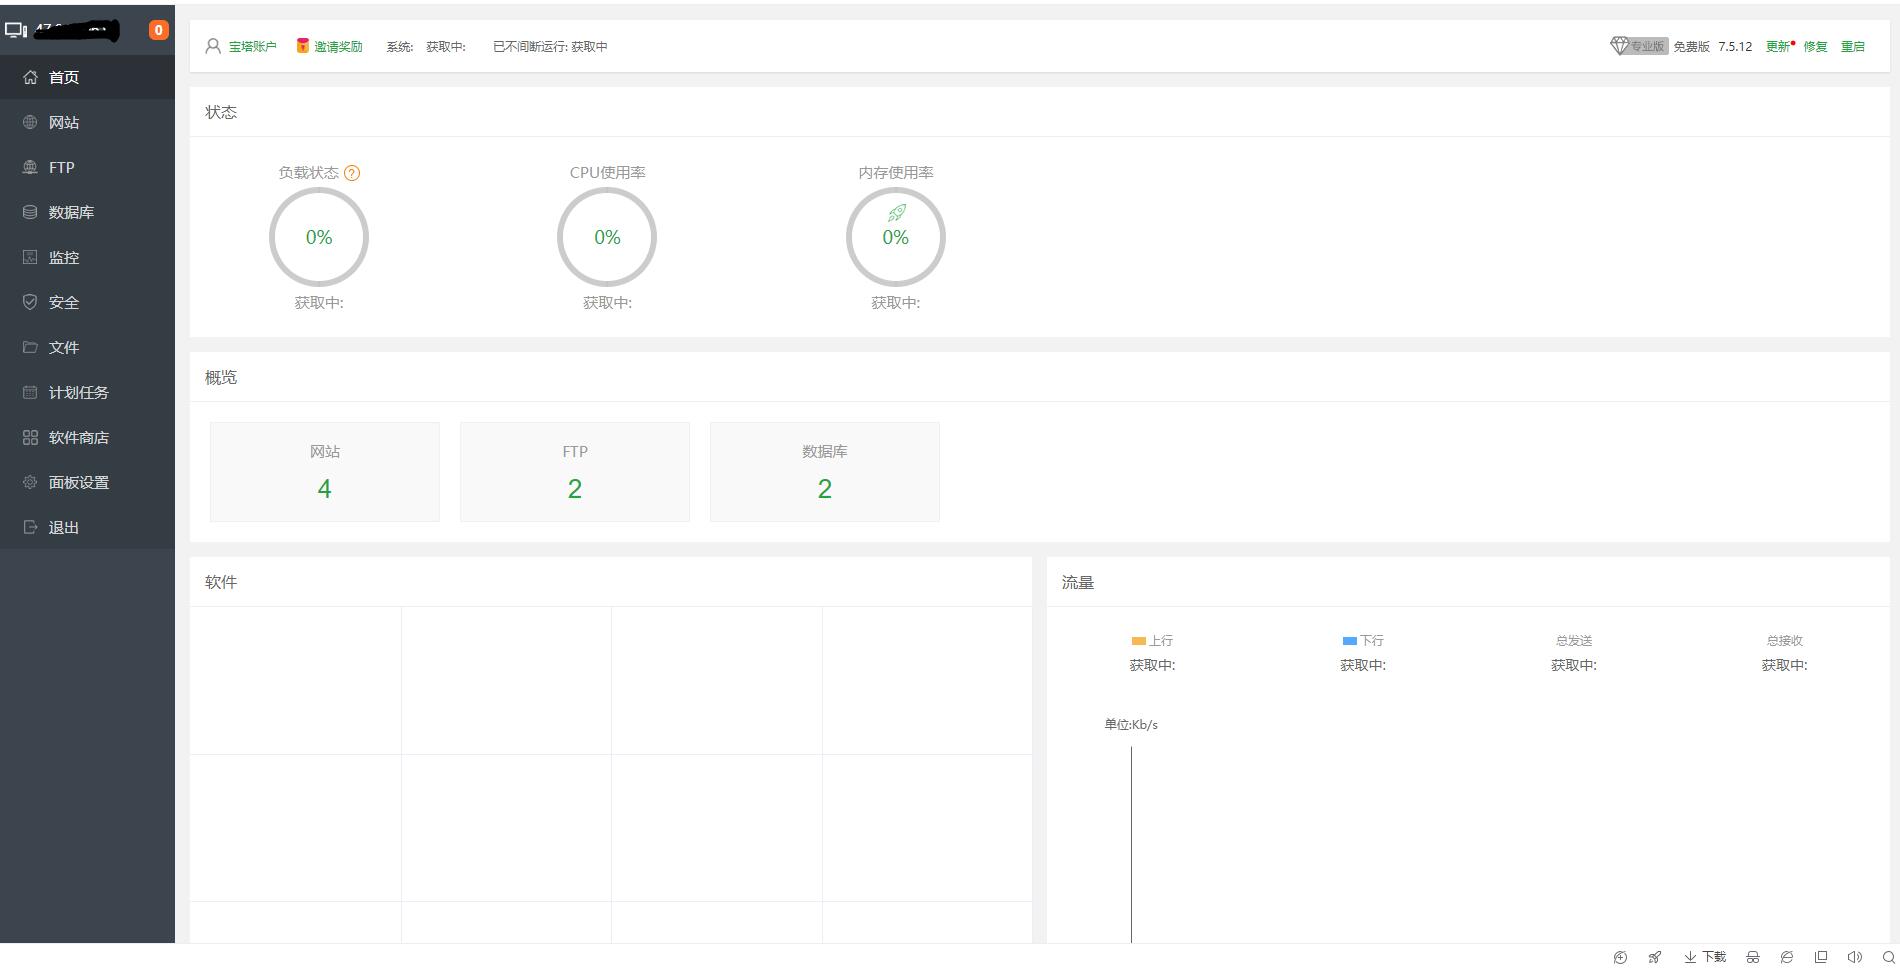Go to 面板设置 panel settings
1900x970 pixels.
(87, 482)
